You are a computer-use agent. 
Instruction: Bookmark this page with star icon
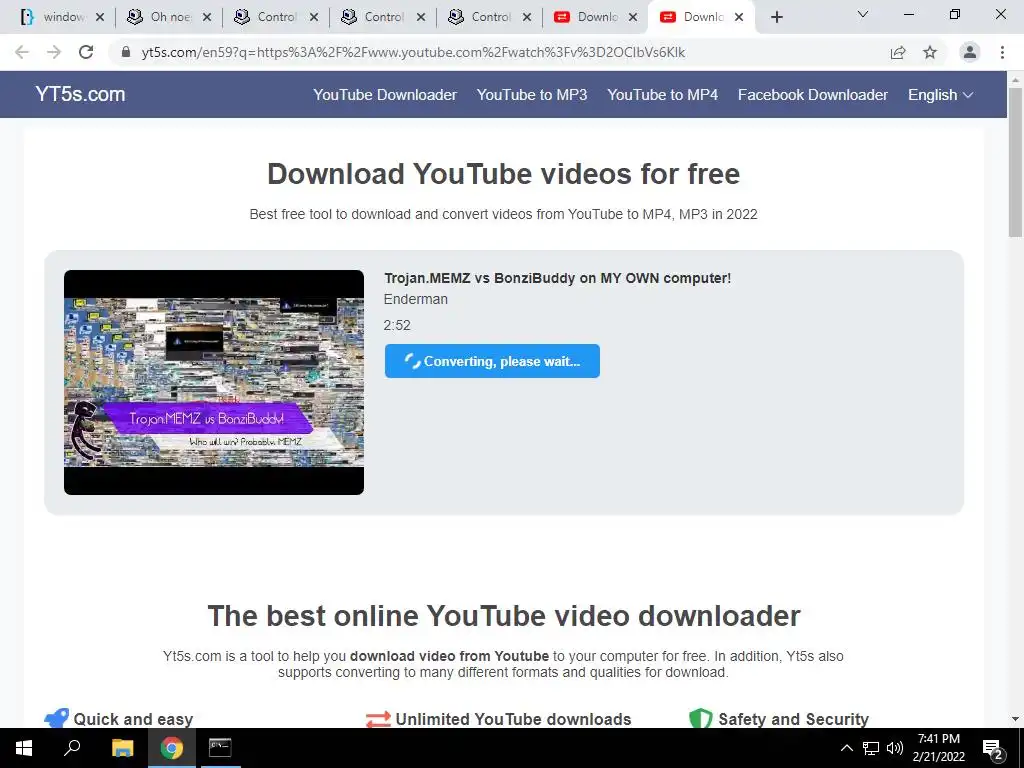[930, 52]
